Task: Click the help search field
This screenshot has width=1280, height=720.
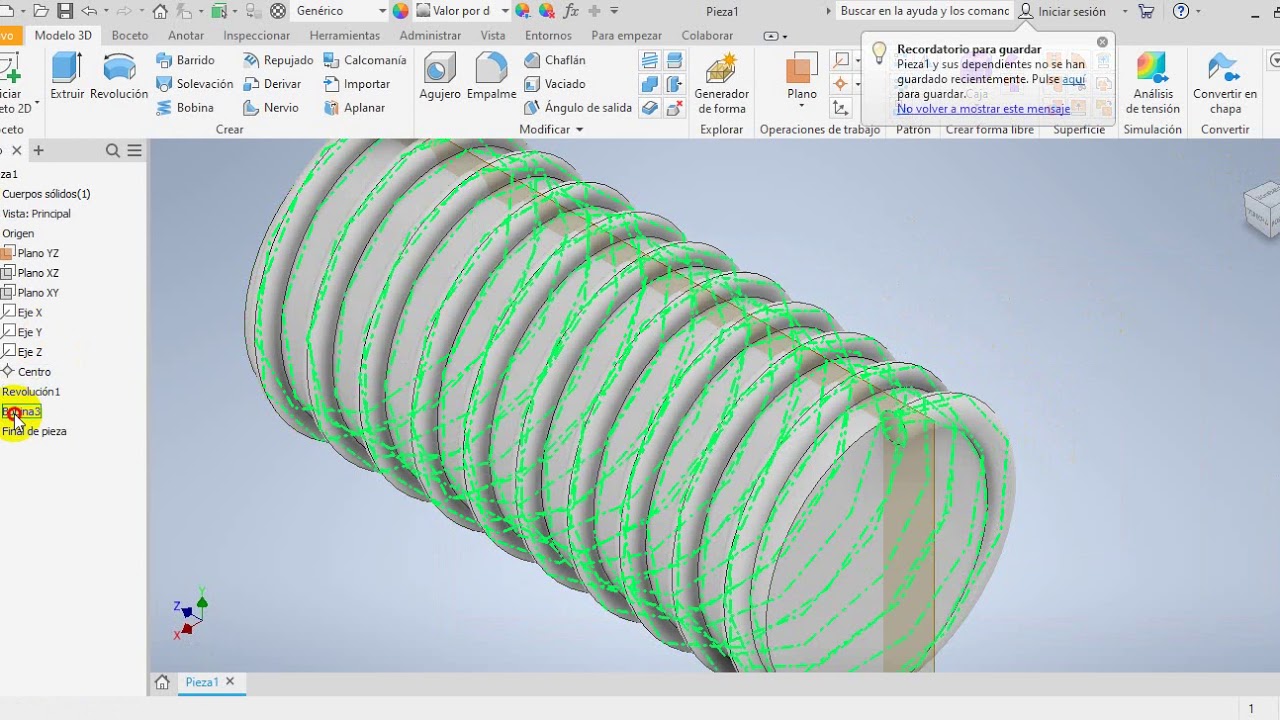Action: pos(924,11)
